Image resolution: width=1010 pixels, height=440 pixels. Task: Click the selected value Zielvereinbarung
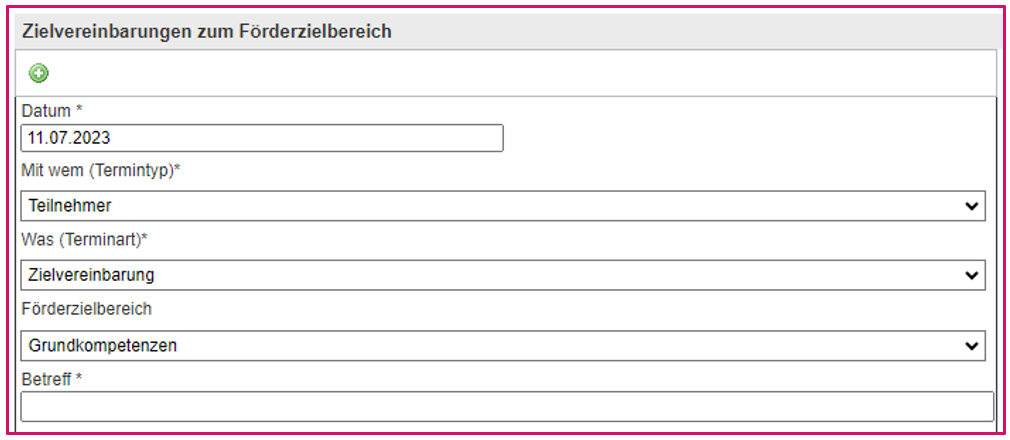pos(91,275)
